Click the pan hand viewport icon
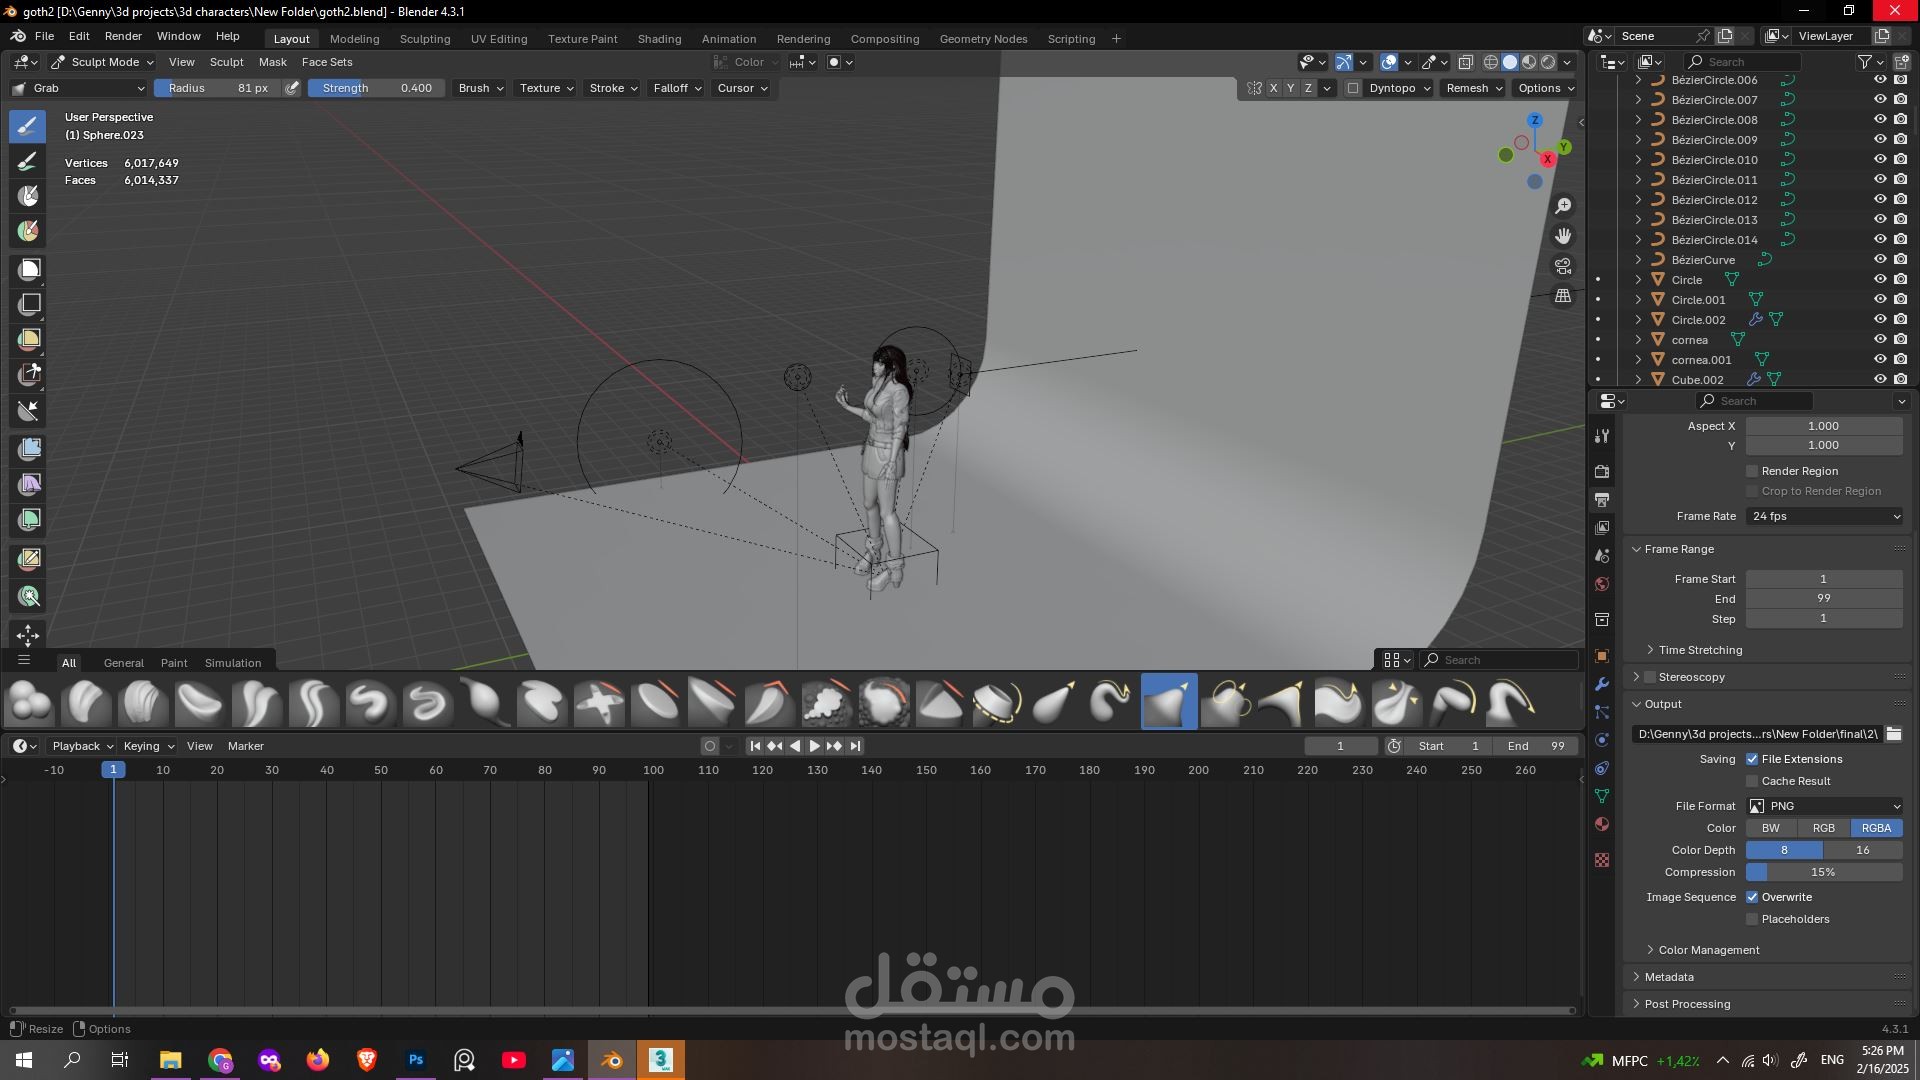 (x=1563, y=236)
